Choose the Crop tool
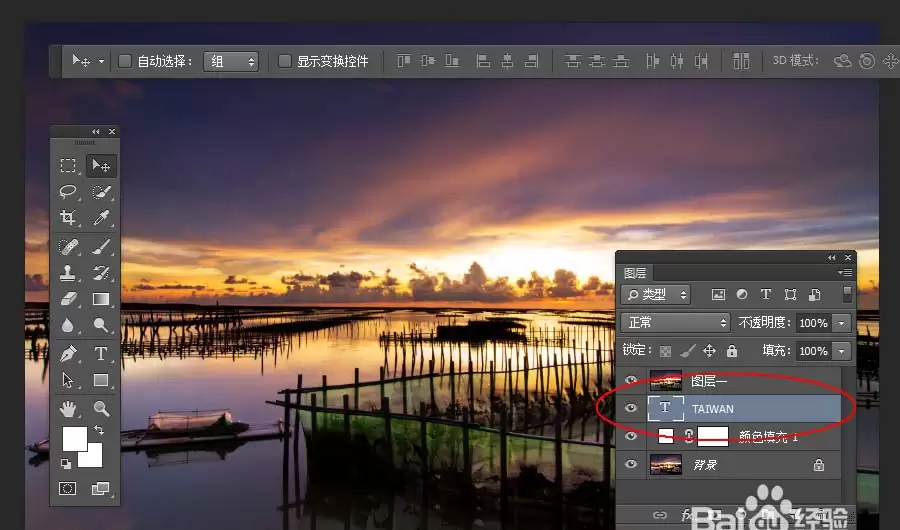The image size is (900, 530). [x=68, y=217]
